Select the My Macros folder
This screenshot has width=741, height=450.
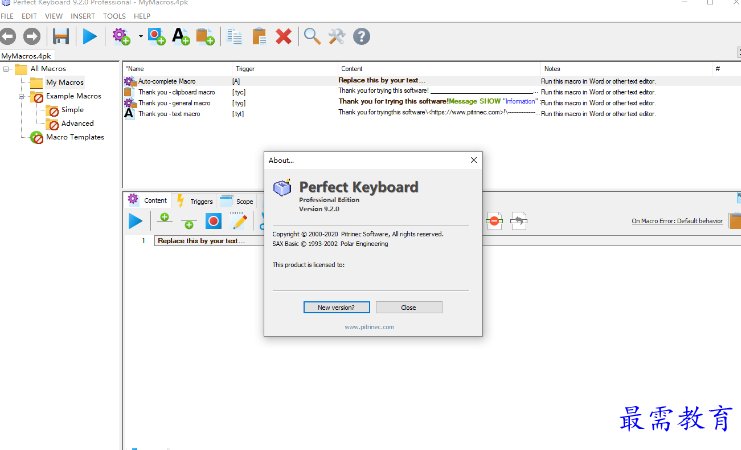(x=65, y=83)
